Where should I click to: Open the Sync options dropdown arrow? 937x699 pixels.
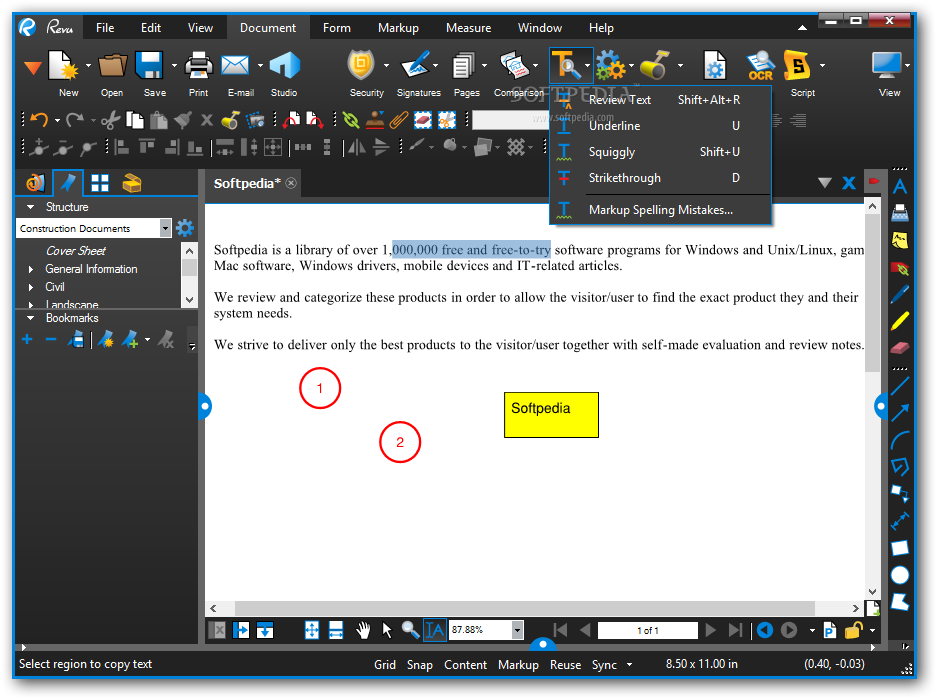coord(629,664)
